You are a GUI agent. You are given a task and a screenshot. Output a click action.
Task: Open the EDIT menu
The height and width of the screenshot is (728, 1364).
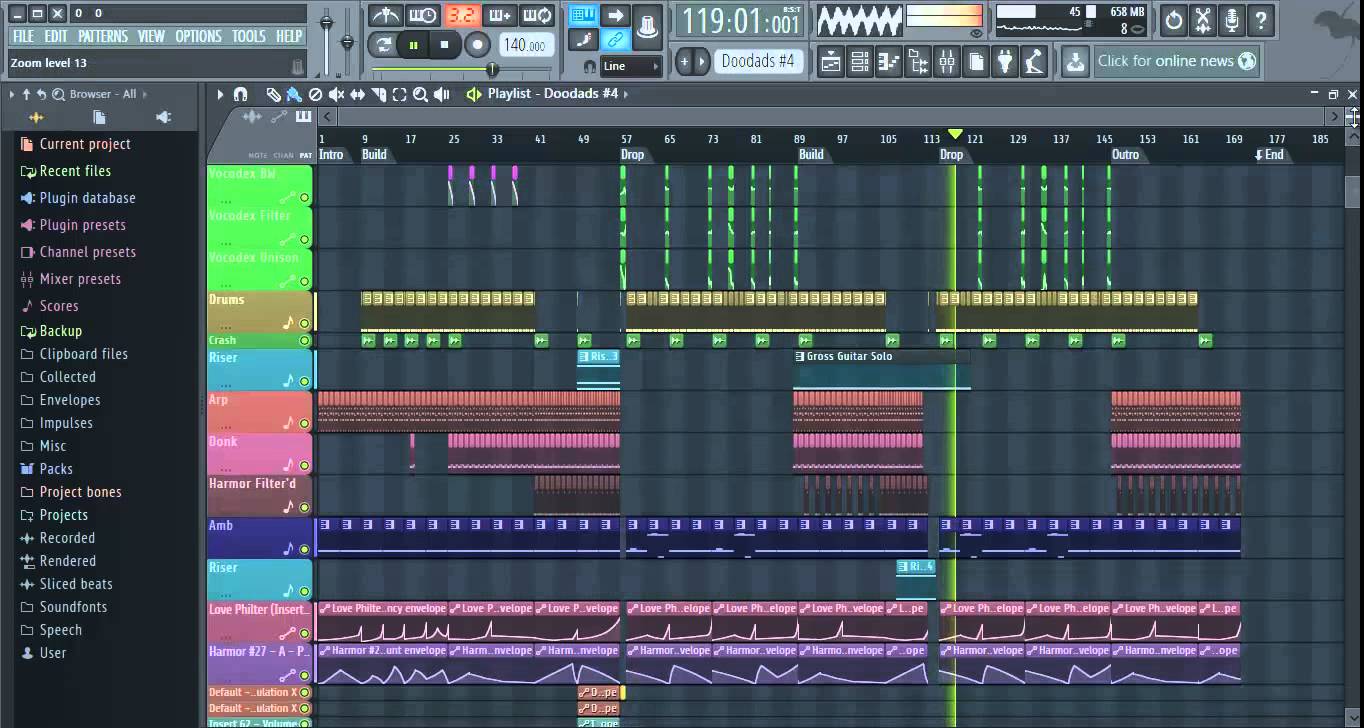tap(56, 36)
